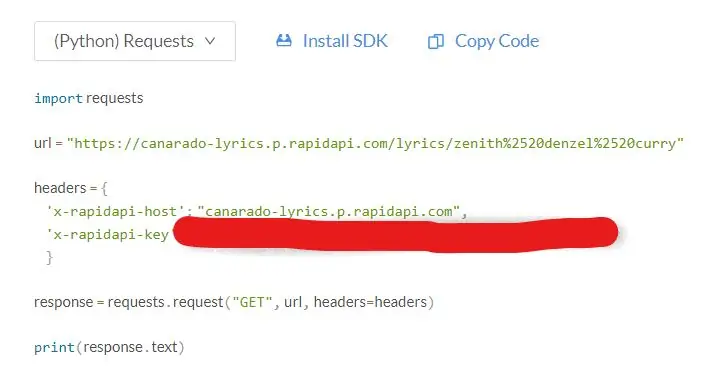Click the opening curly brace of headers
The image size is (725, 377).
click(x=104, y=188)
